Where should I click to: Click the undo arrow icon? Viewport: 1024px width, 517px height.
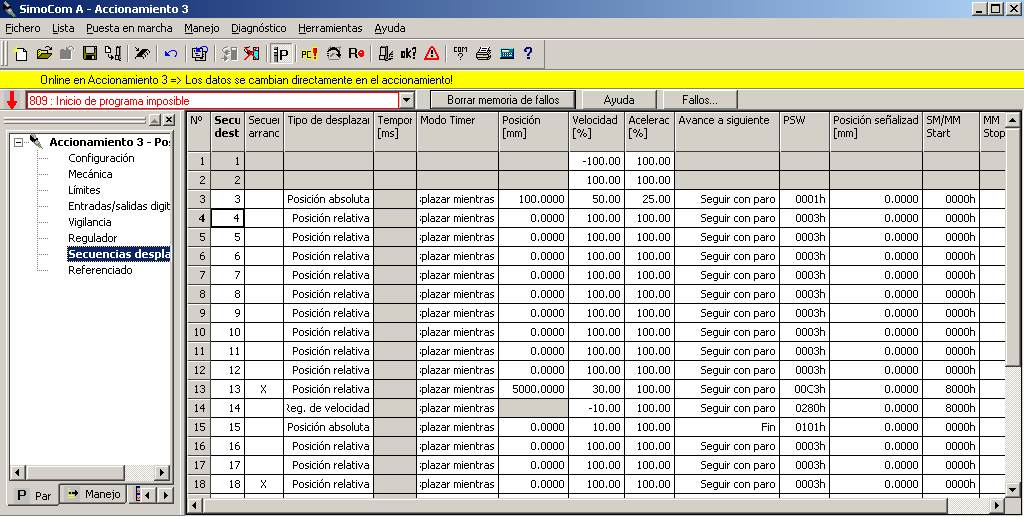(171, 54)
